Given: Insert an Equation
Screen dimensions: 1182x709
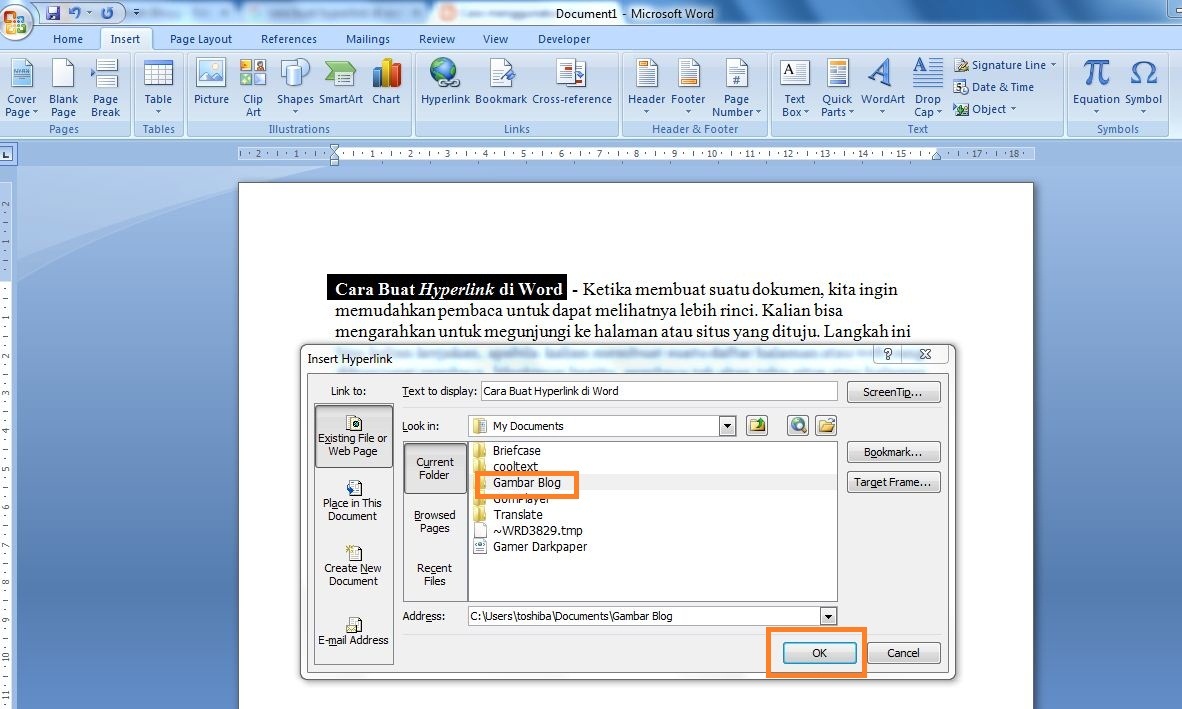Looking at the screenshot, I should click(x=1096, y=87).
